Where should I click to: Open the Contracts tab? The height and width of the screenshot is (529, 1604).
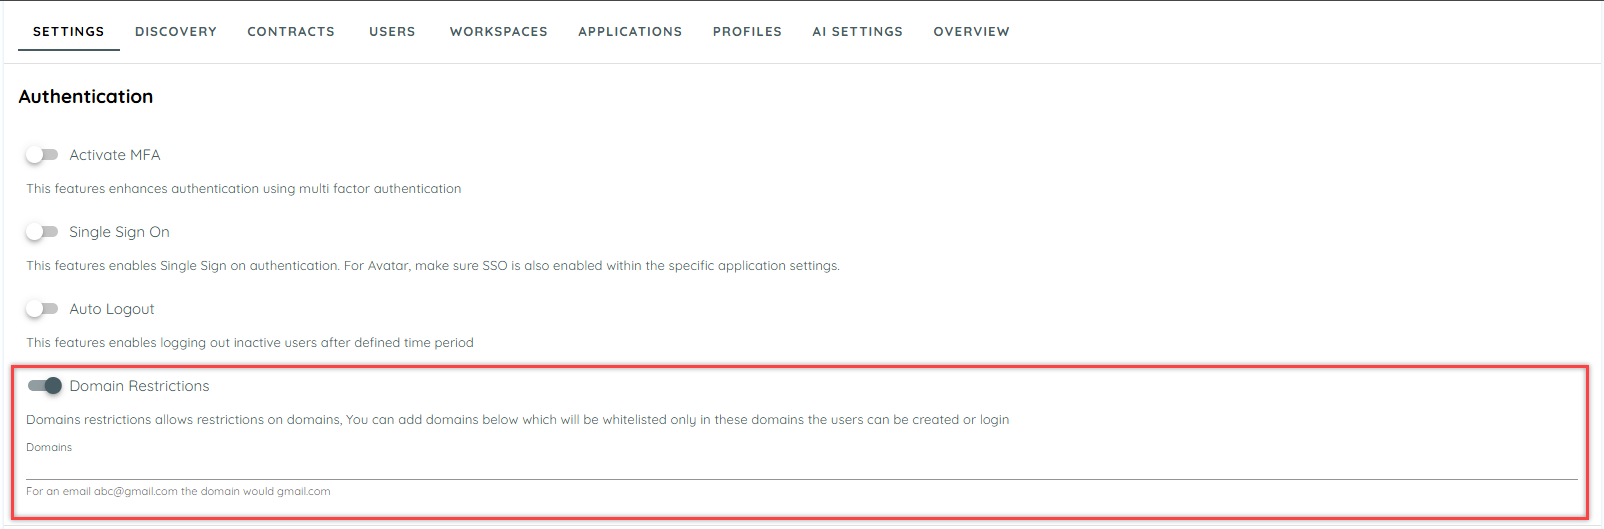(x=291, y=32)
